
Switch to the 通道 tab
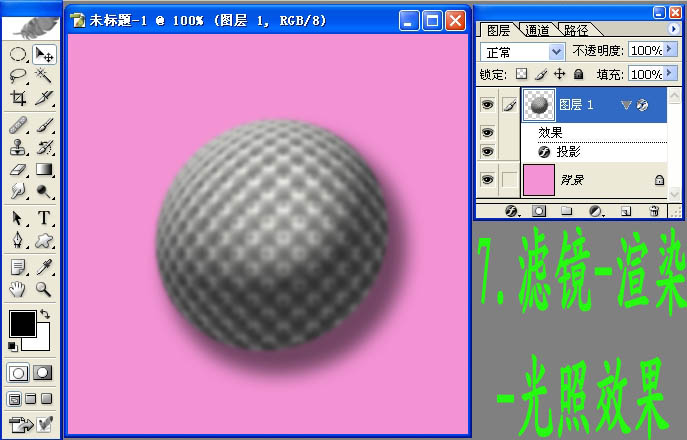click(x=537, y=30)
